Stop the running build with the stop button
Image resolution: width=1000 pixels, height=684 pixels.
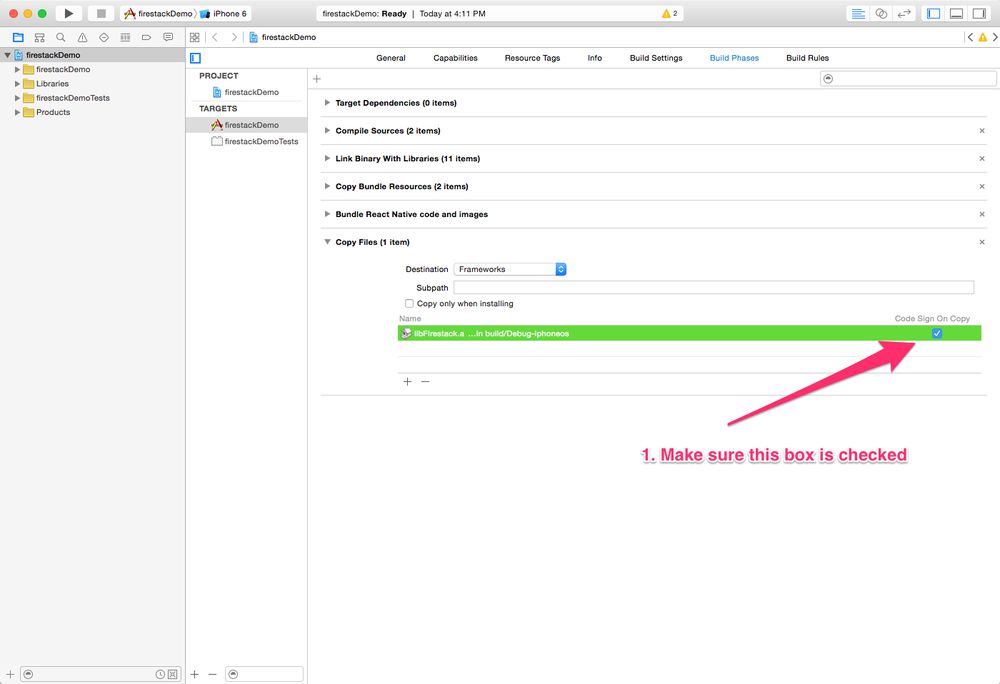101,13
